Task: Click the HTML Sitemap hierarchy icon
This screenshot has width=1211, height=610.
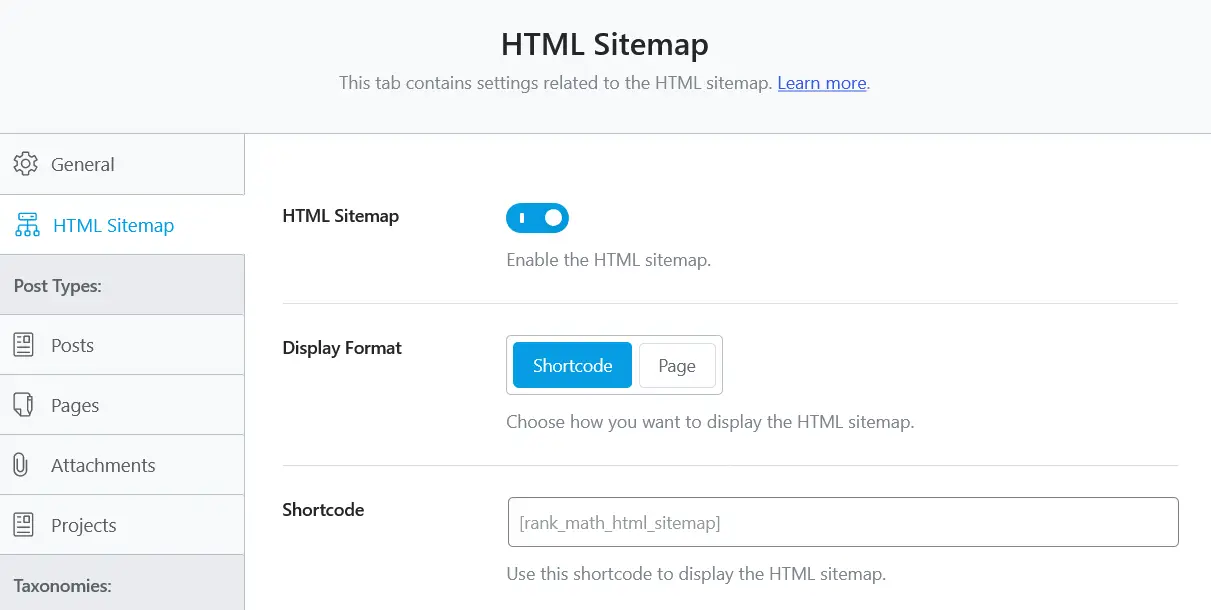Action: point(26,225)
